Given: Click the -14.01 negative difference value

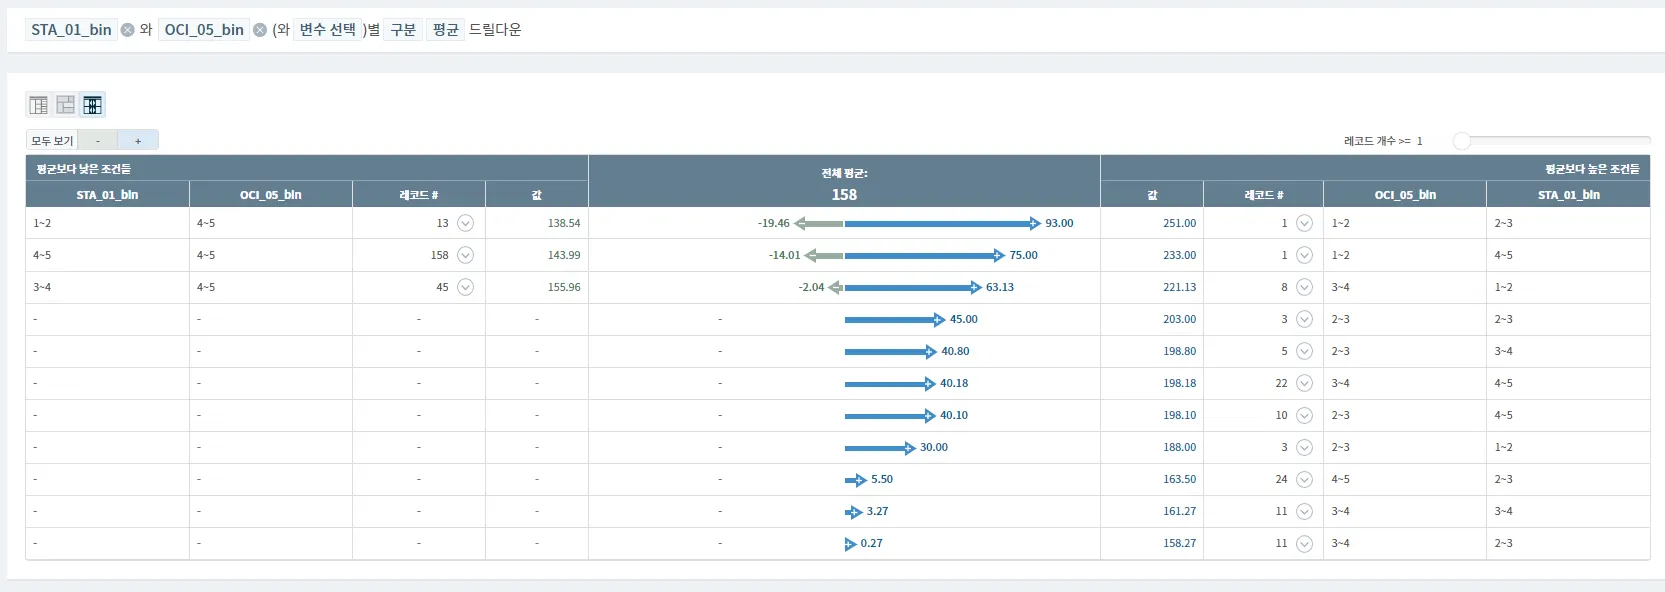Looking at the screenshot, I should 785,255.
